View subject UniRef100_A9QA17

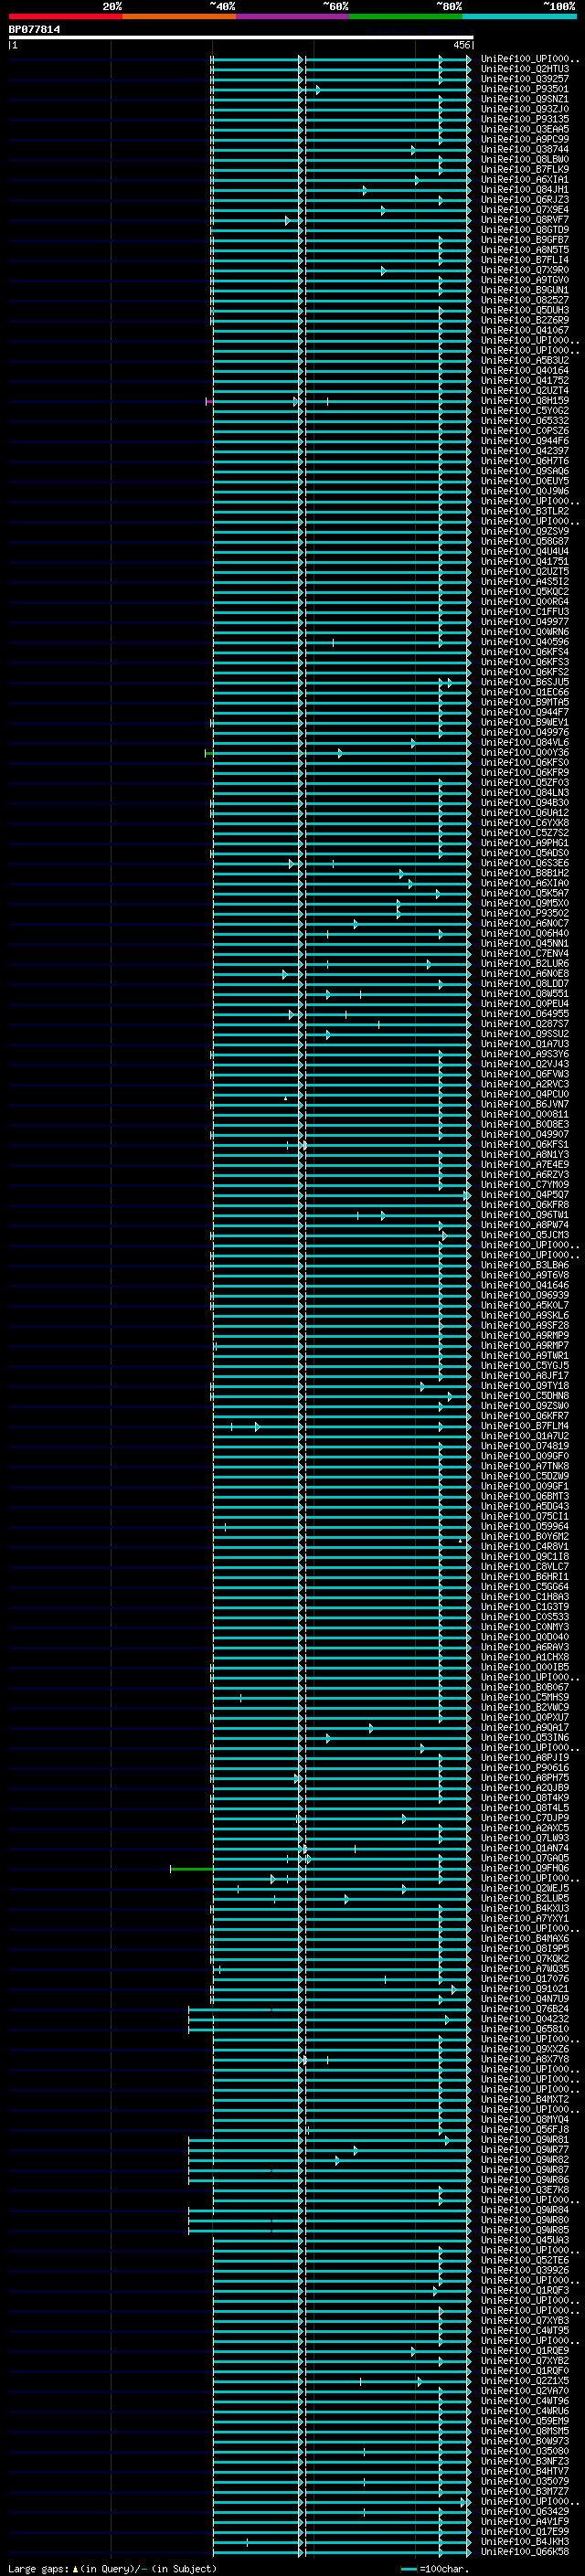tap(525, 1727)
